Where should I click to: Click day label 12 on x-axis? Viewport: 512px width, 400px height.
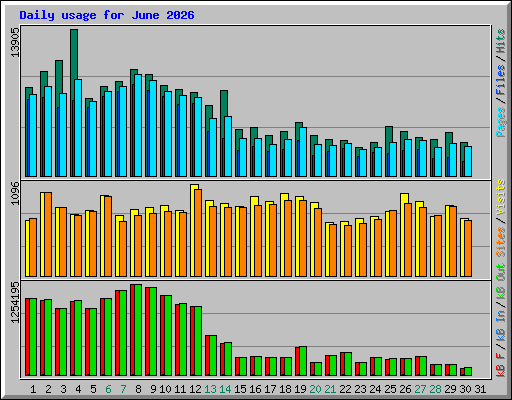[x=195, y=389]
